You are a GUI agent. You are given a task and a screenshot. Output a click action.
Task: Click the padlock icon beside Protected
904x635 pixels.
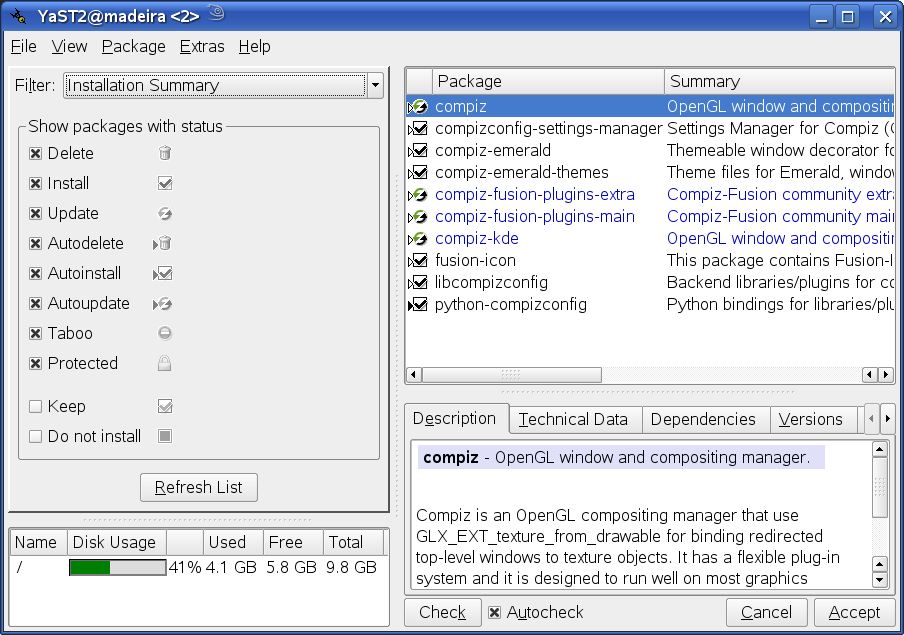(165, 363)
